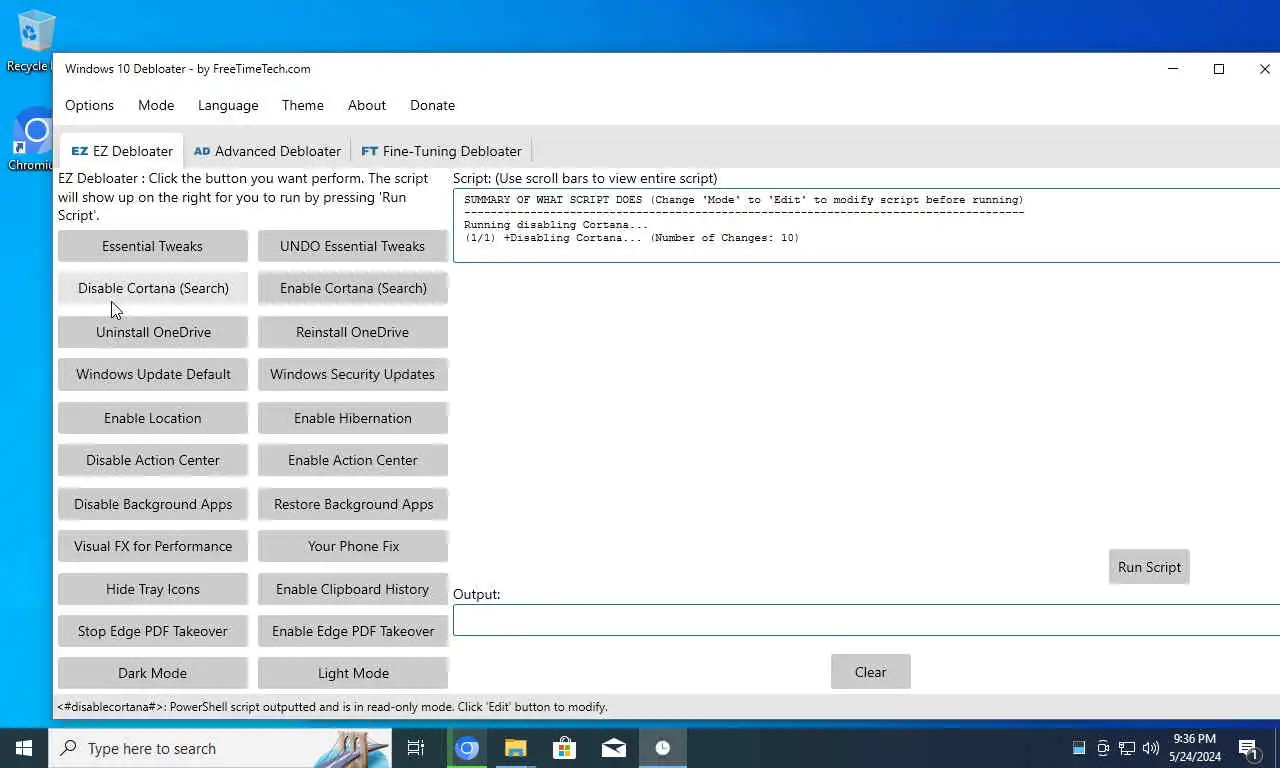Open the Mode menu
The height and width of the screenshot is (768, 1280).
[x=156, y=105]
